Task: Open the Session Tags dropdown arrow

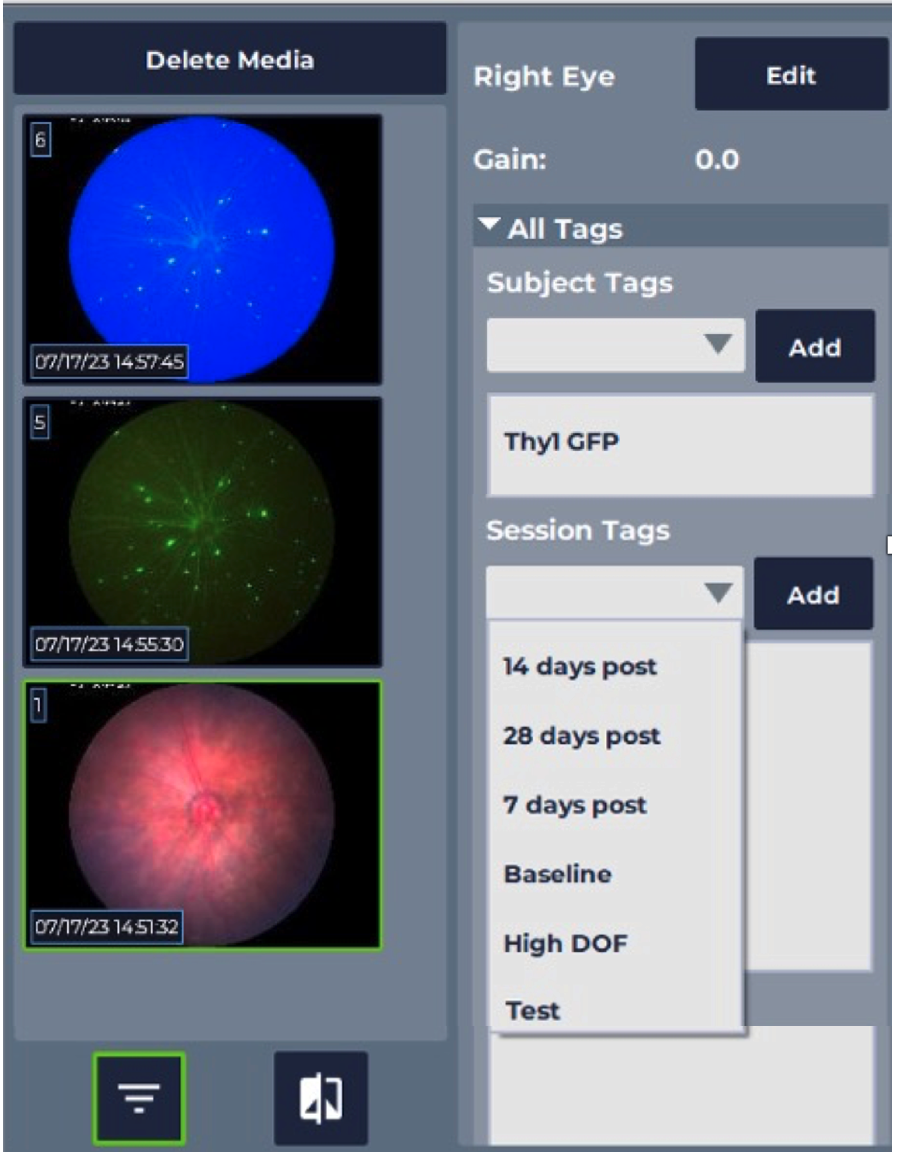Action: 717,594
